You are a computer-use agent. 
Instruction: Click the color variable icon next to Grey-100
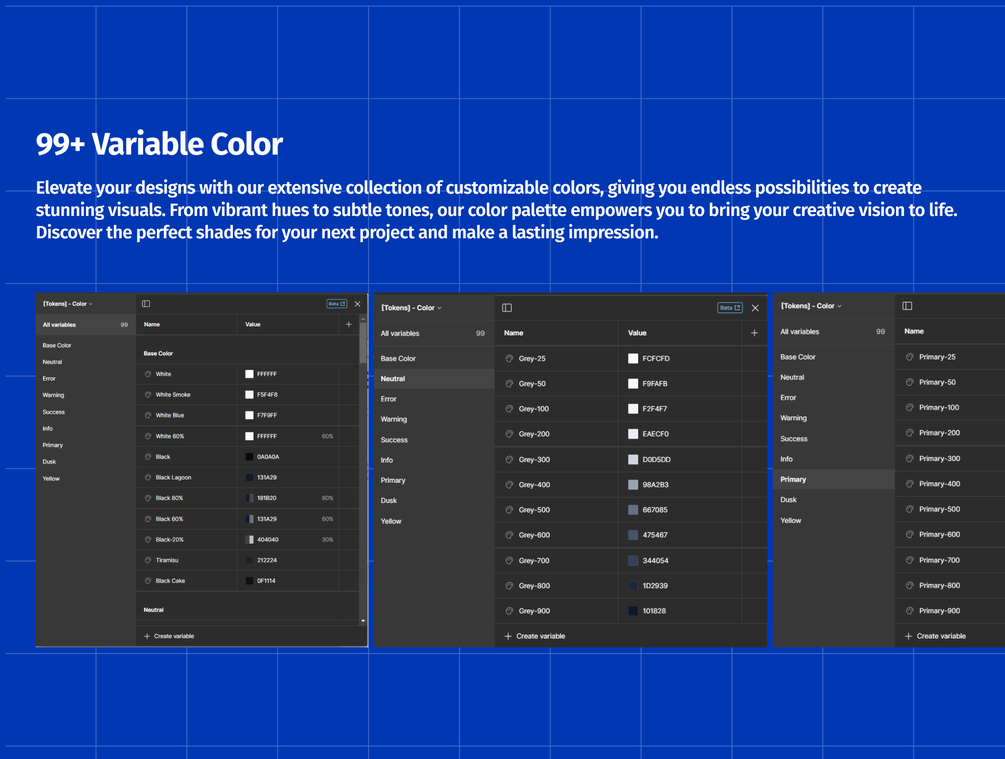pyautogui.click(x=509, y=408)
